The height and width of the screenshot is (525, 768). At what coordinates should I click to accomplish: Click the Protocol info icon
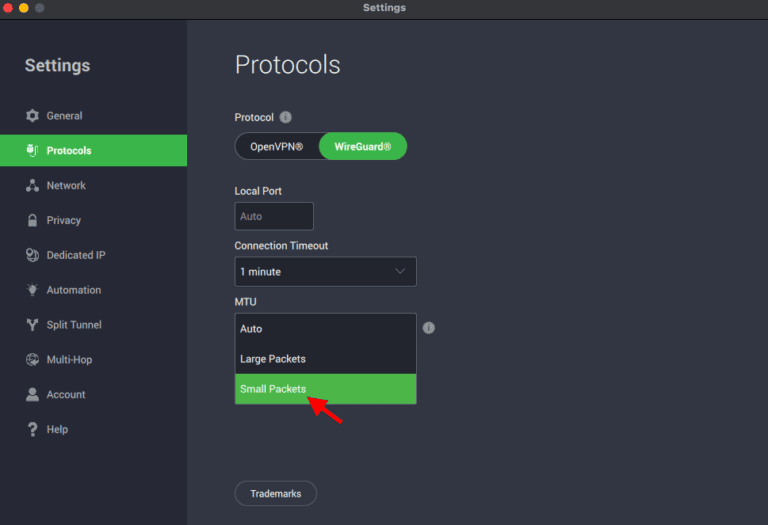[x=286, y=117]
